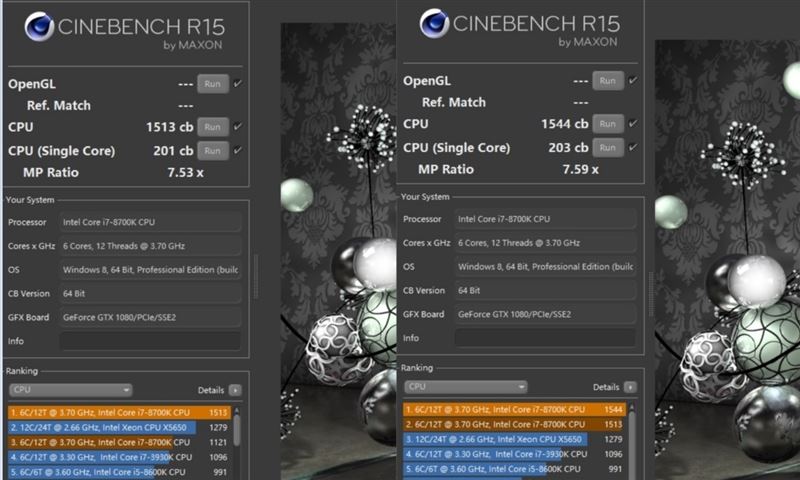The height and width of the screenshot is (480, 800).
Task: Click the Info text field in the right window
Action: click(545, 338)
